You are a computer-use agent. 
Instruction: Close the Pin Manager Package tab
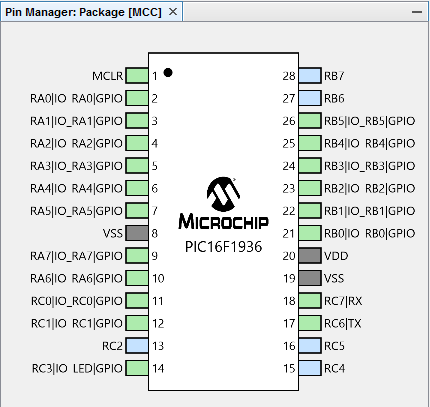(173, 12)
